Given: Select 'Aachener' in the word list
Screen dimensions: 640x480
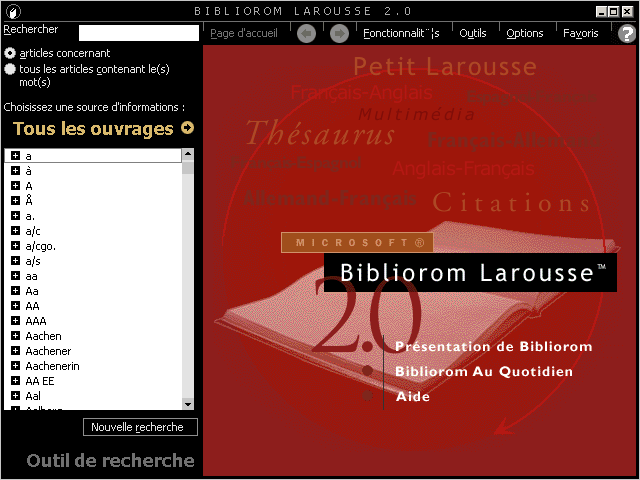Looking at the screenshot, I should (48, 351).
